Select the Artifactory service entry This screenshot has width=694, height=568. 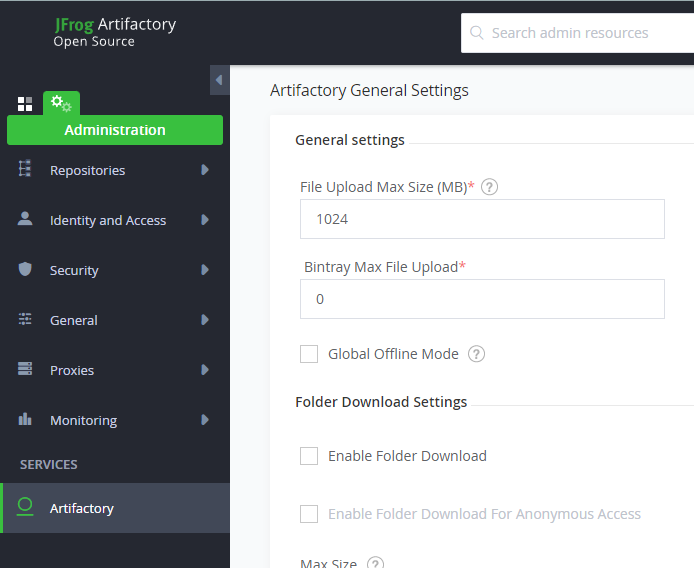pyautogui.click(x=115, y=508)
